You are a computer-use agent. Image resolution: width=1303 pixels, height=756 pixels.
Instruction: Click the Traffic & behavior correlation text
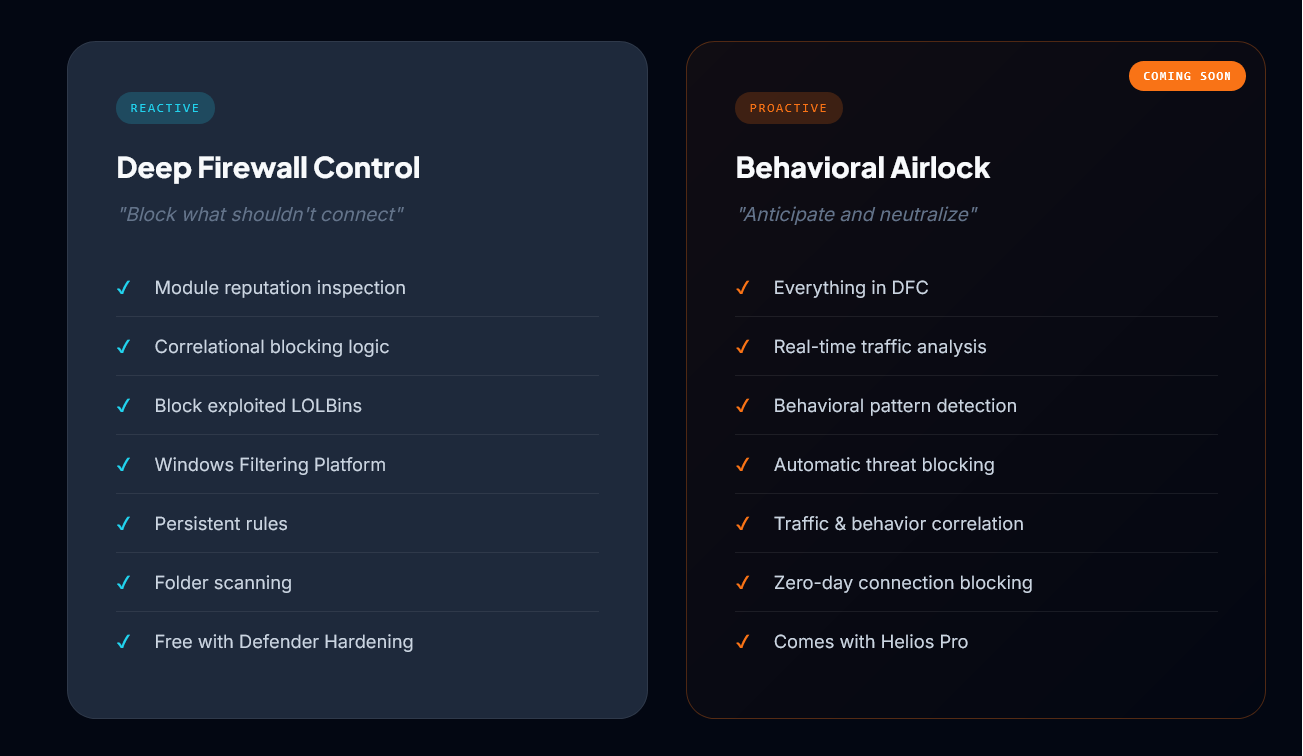[898, 524]
